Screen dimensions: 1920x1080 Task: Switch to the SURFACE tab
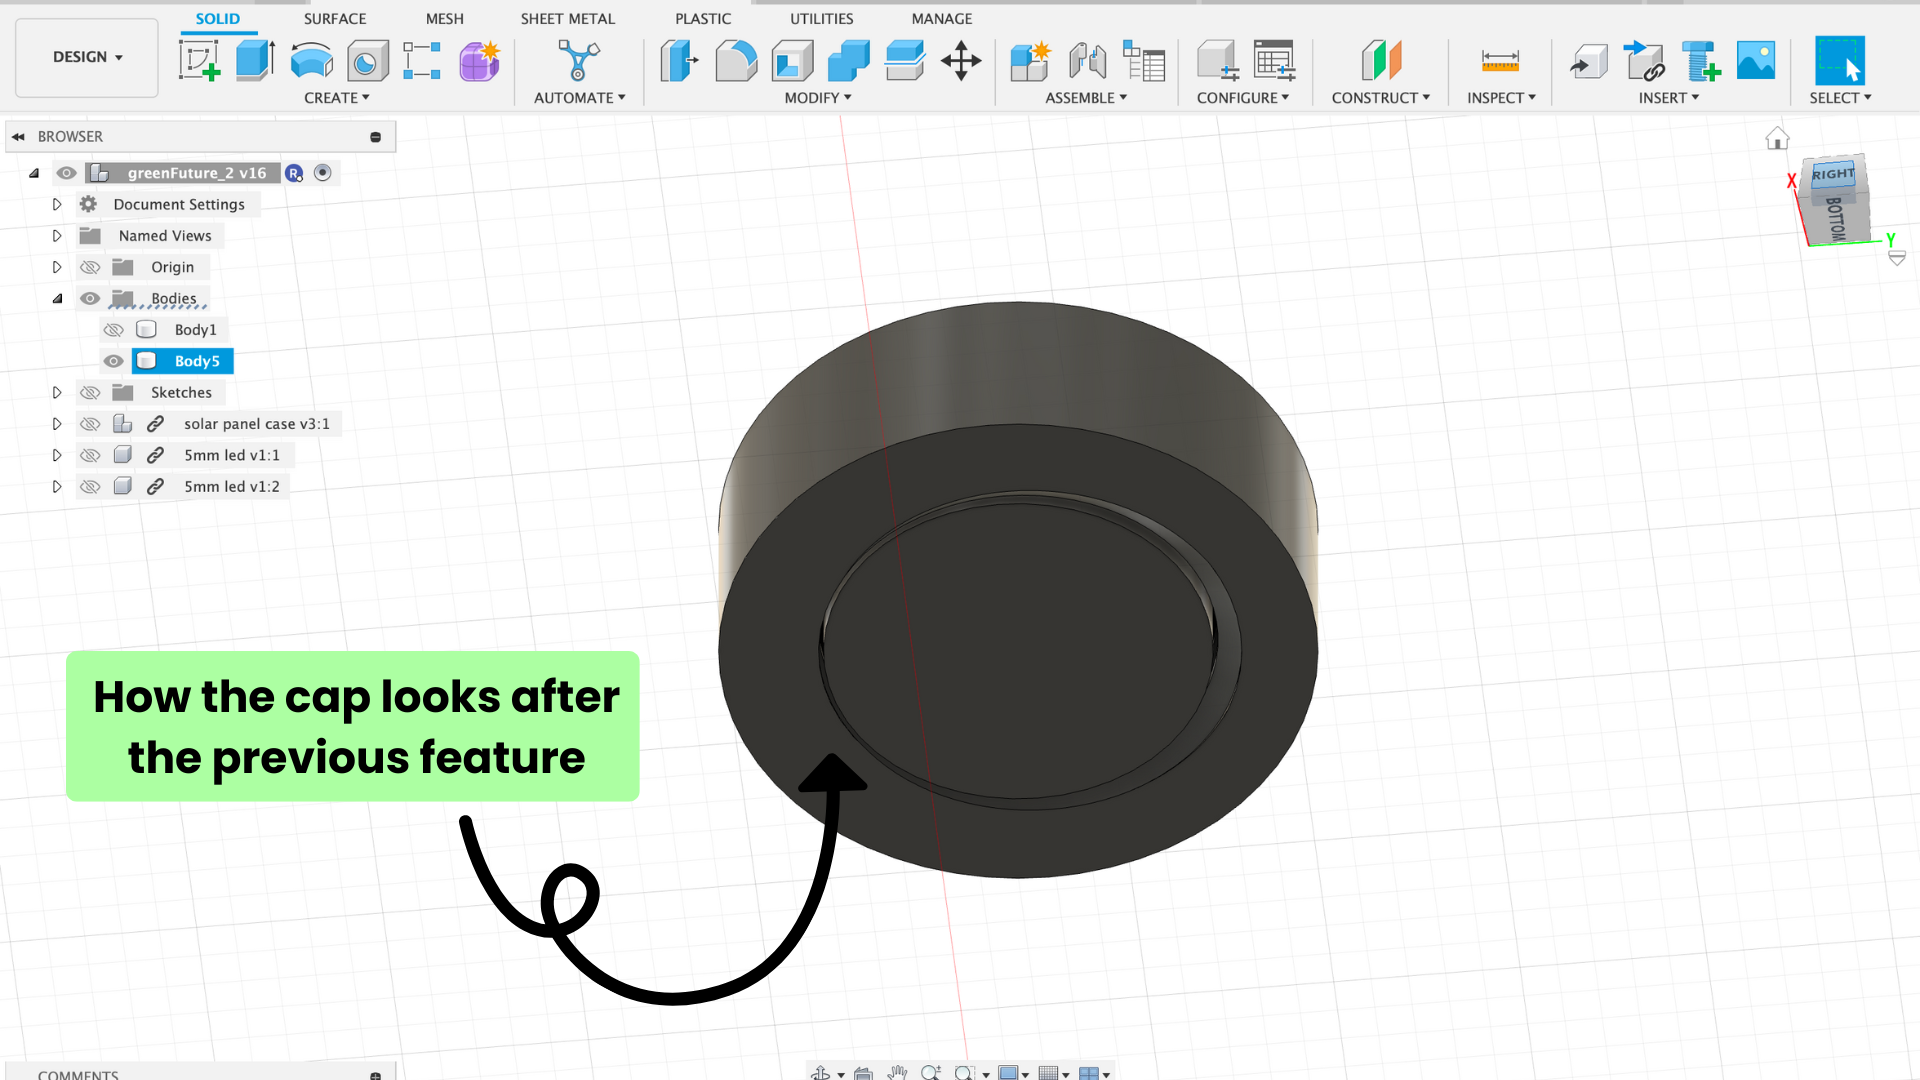(335, 19)
